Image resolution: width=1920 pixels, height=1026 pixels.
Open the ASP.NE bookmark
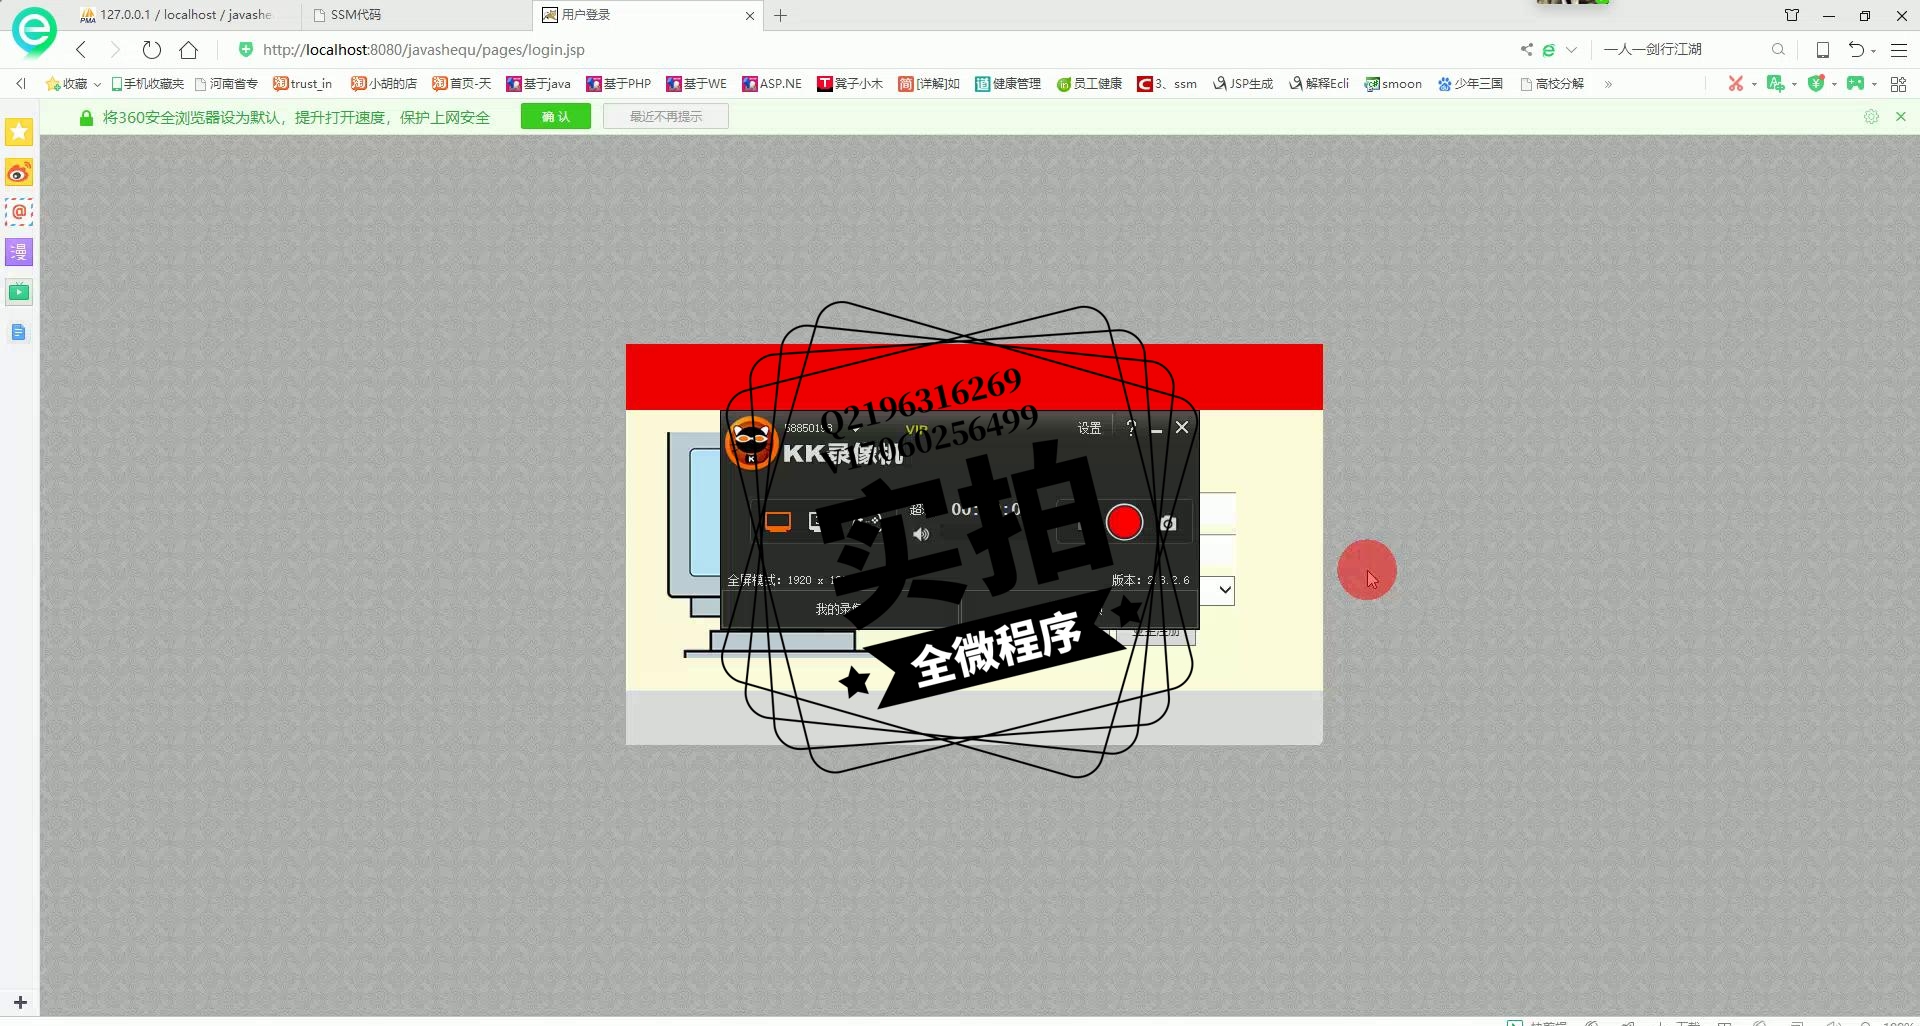pyautogui.click(x=772, y=84)
